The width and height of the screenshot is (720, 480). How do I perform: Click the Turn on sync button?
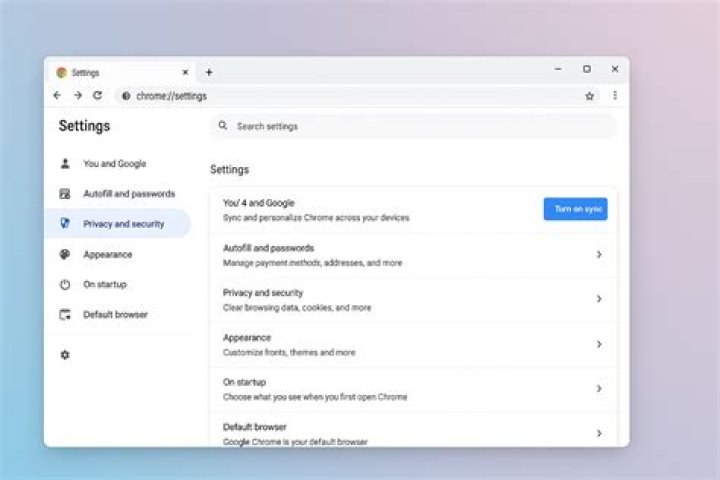tap(575, 209)
